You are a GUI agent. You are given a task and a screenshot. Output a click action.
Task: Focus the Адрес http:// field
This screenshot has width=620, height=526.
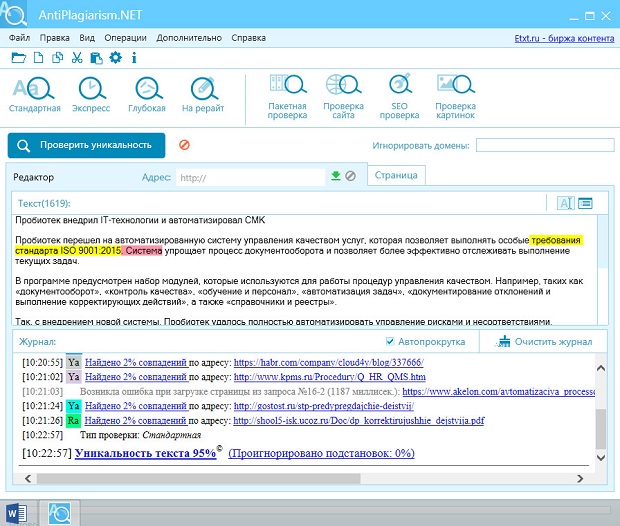point(251,177)
